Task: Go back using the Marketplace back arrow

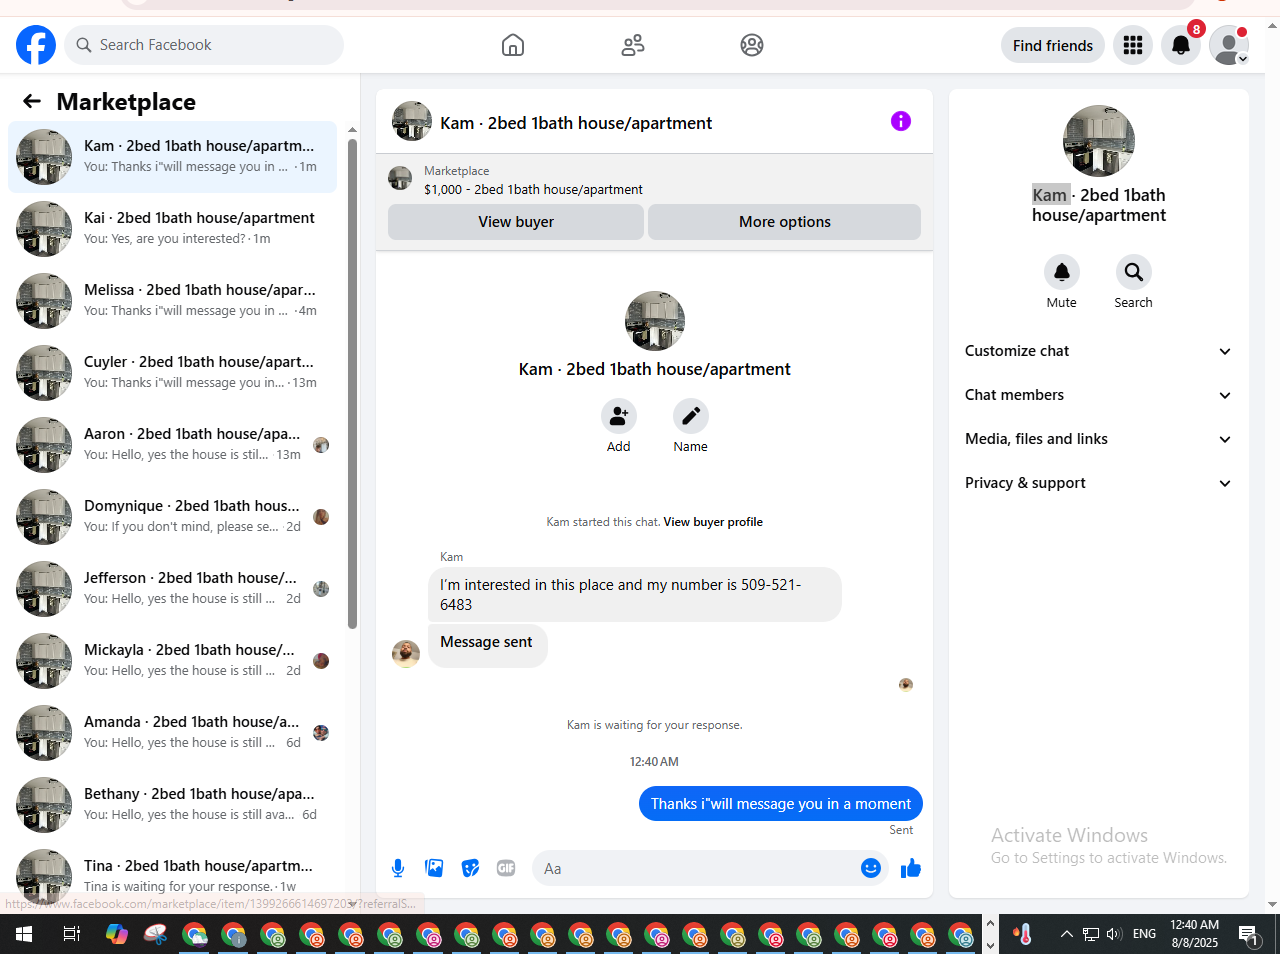Action: [x=32, y=101]
